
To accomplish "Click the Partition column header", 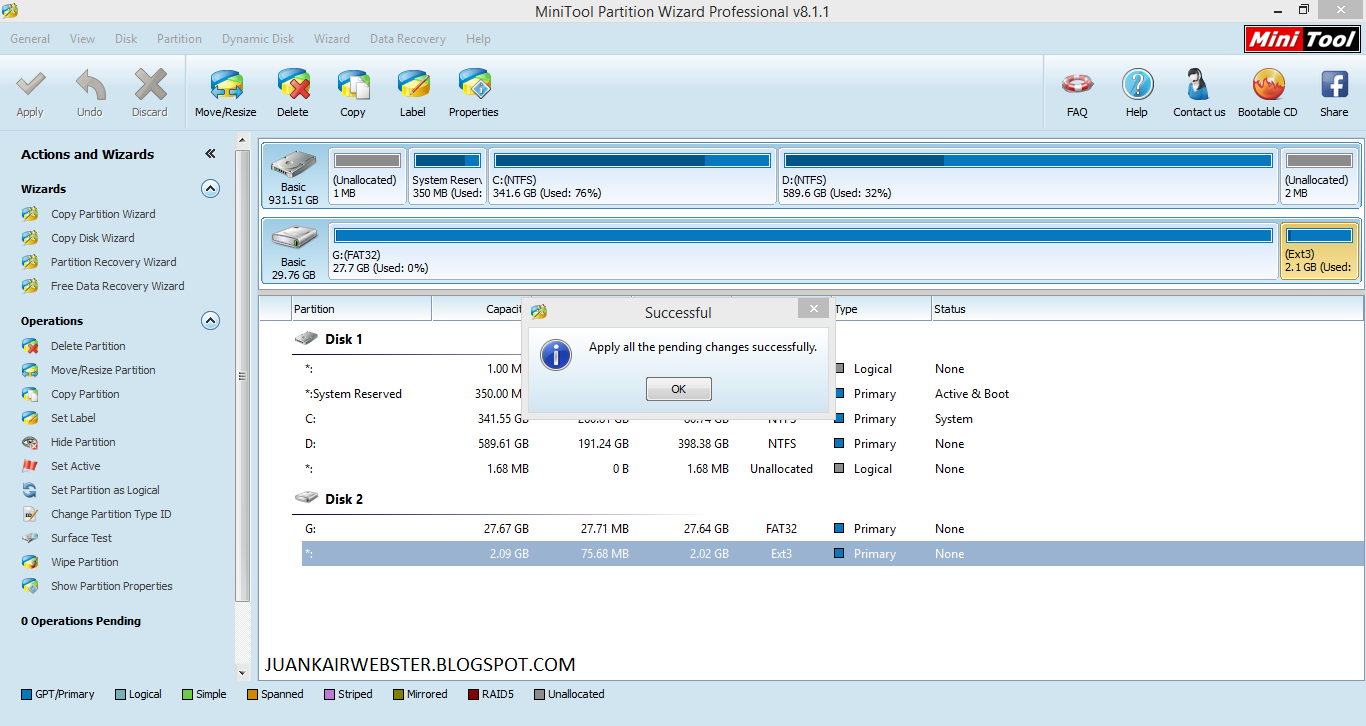I will pos(361,309).
